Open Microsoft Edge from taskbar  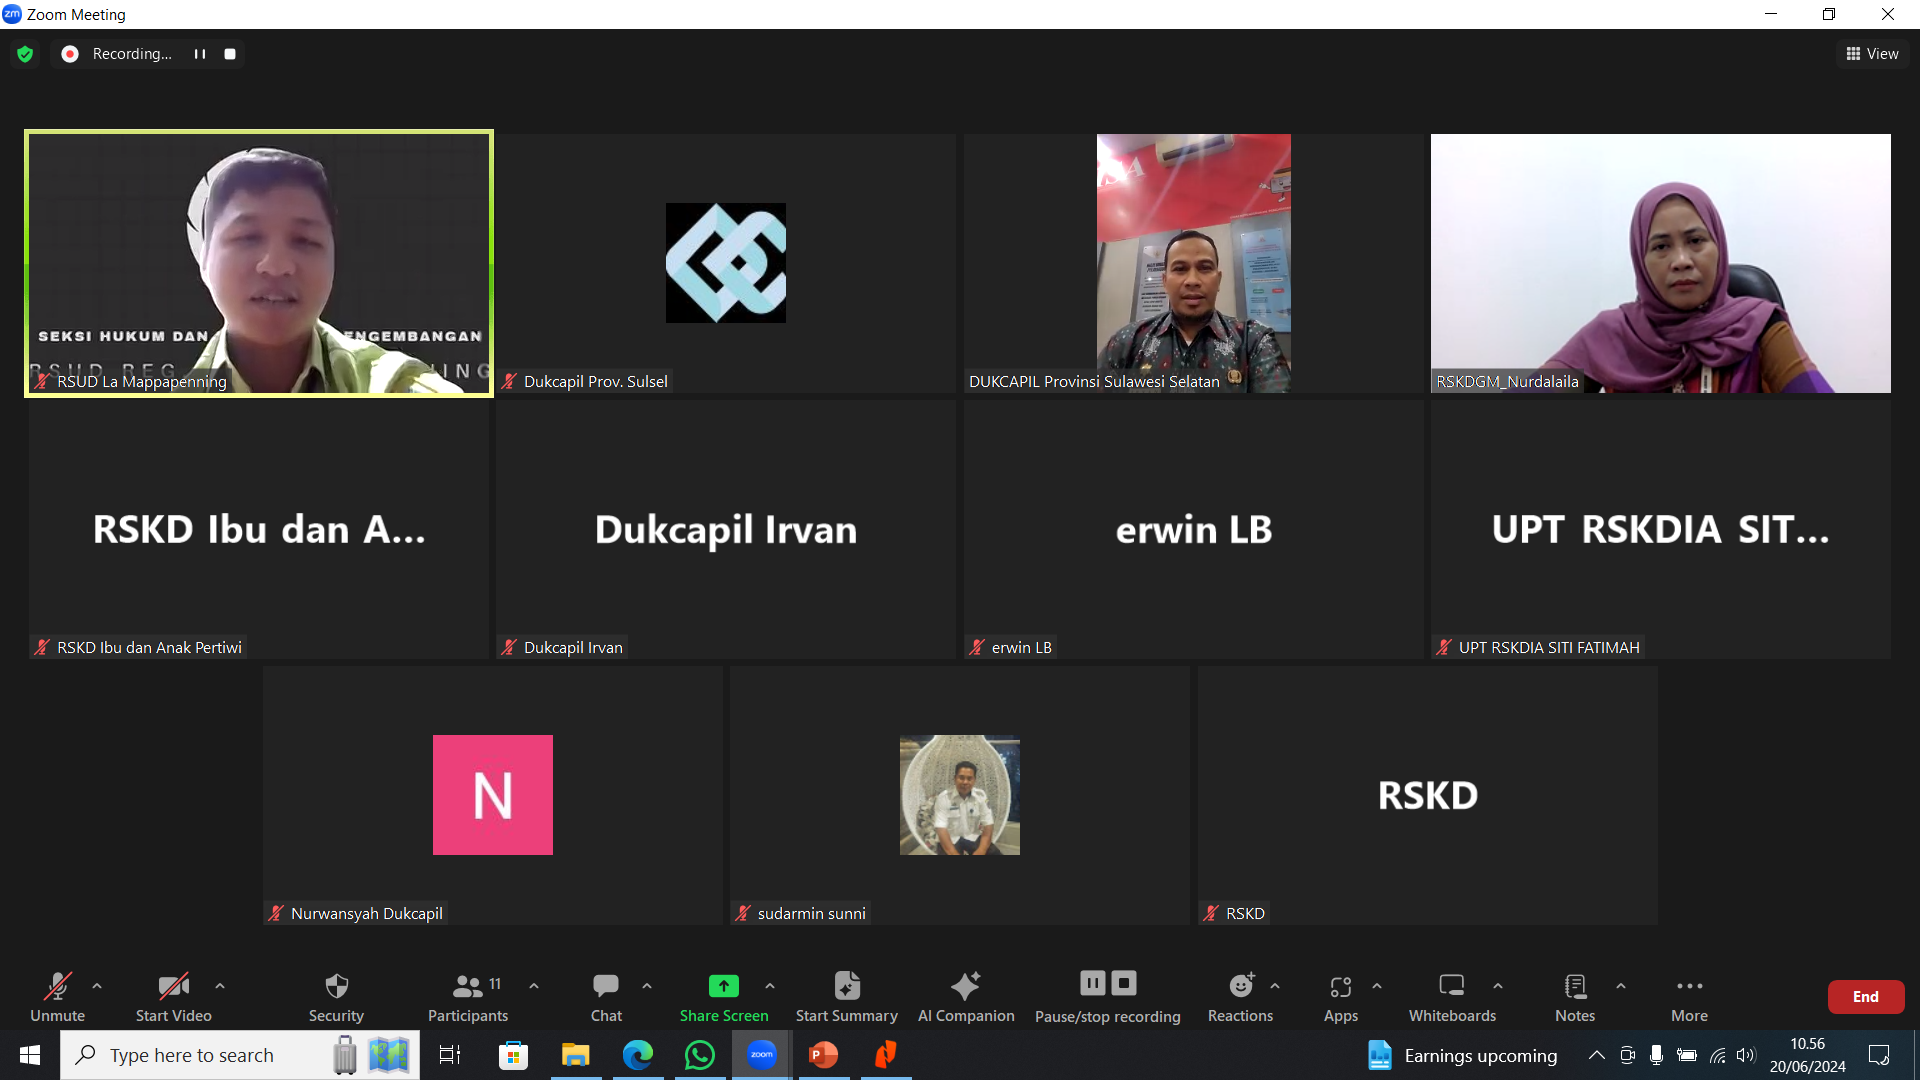point(638,1055)
